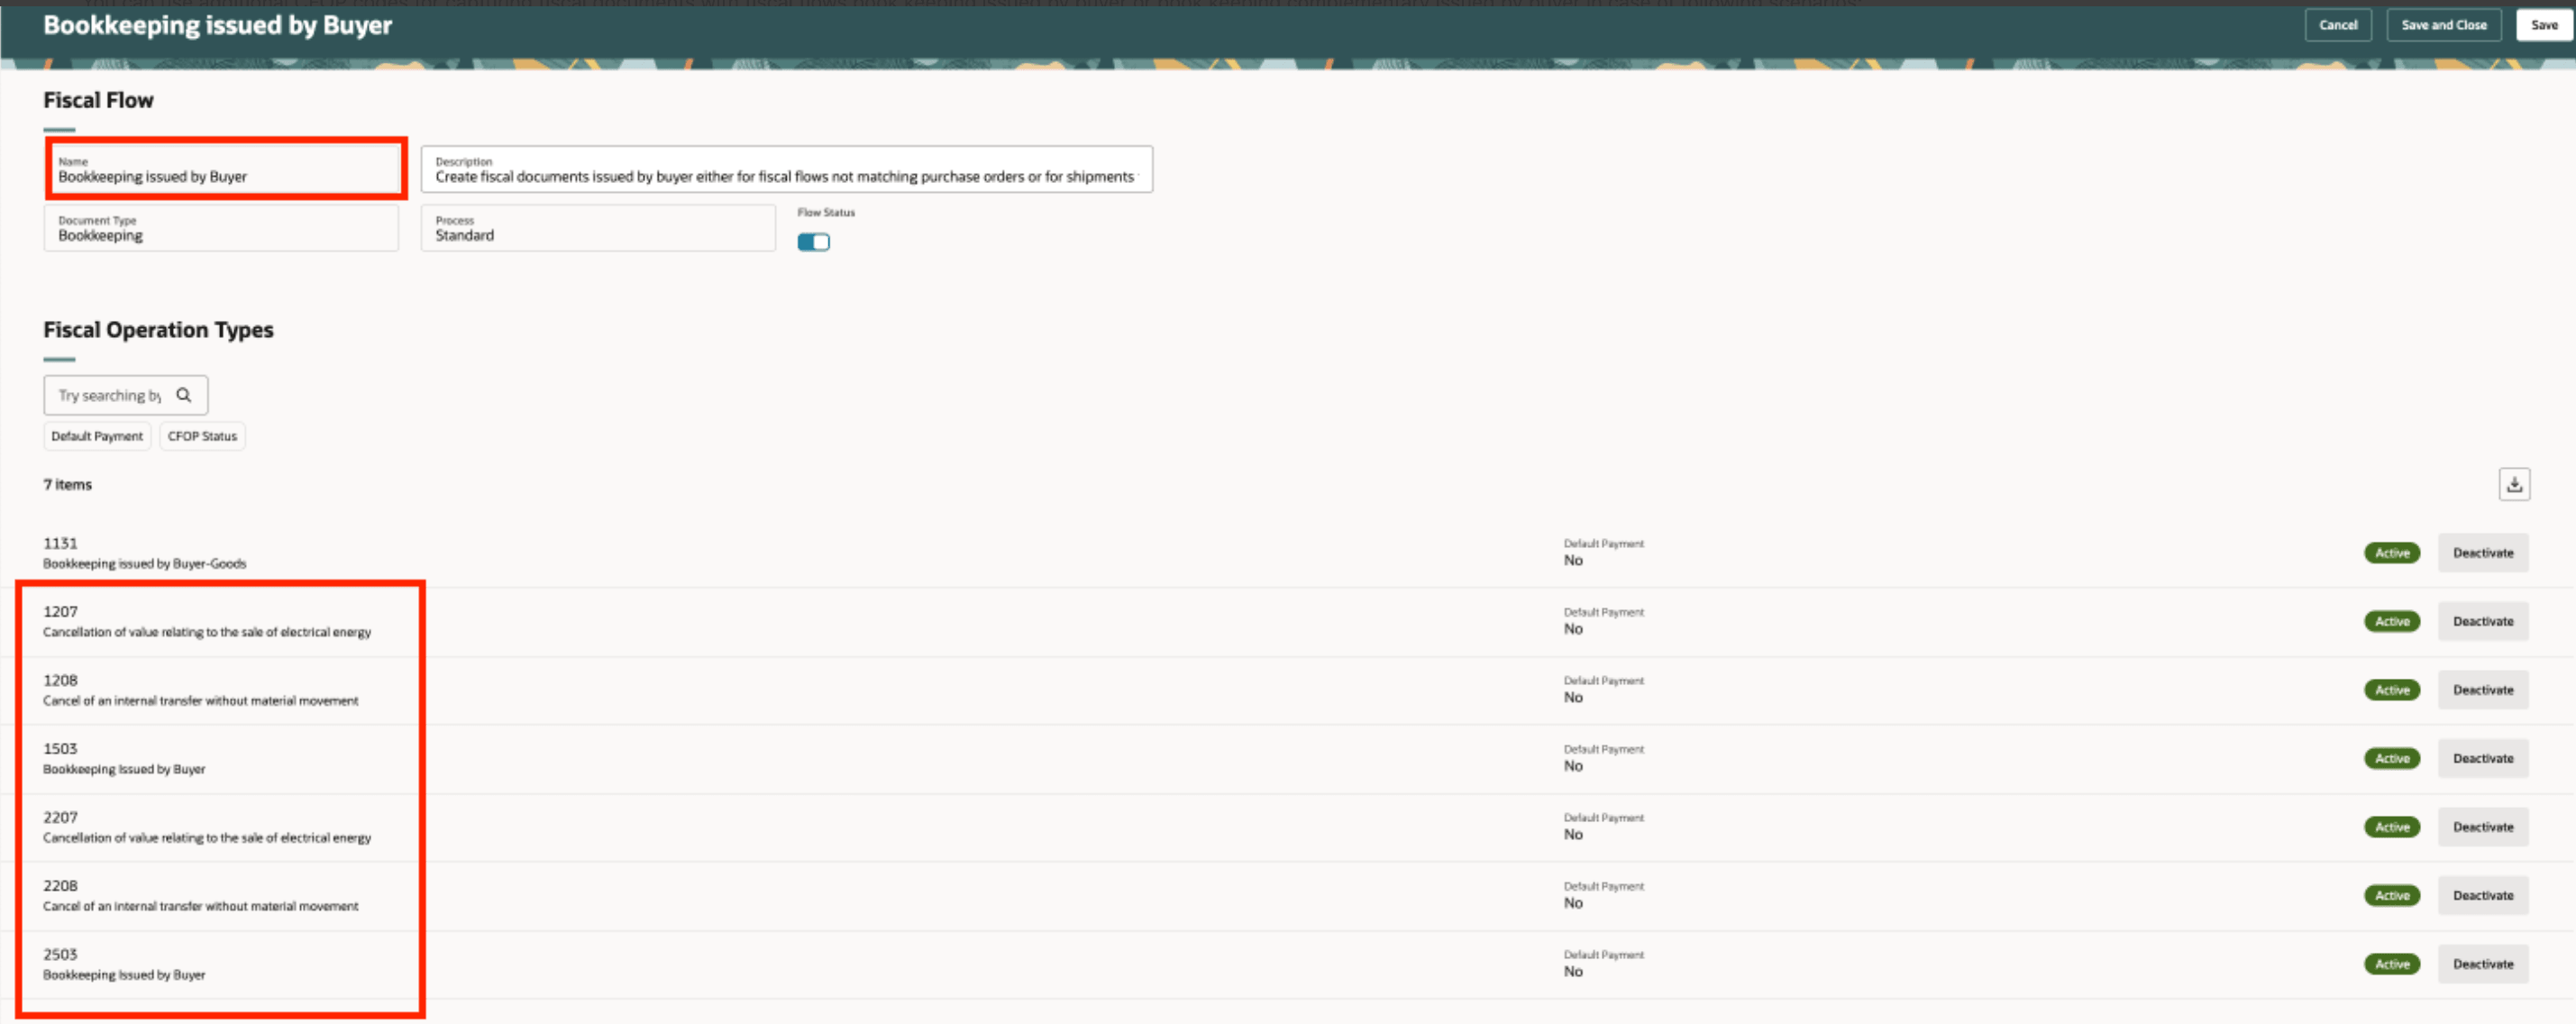This screenshot has width=2576, height=1024.
Task: Click the search magnifier icon
Action: 184,395
